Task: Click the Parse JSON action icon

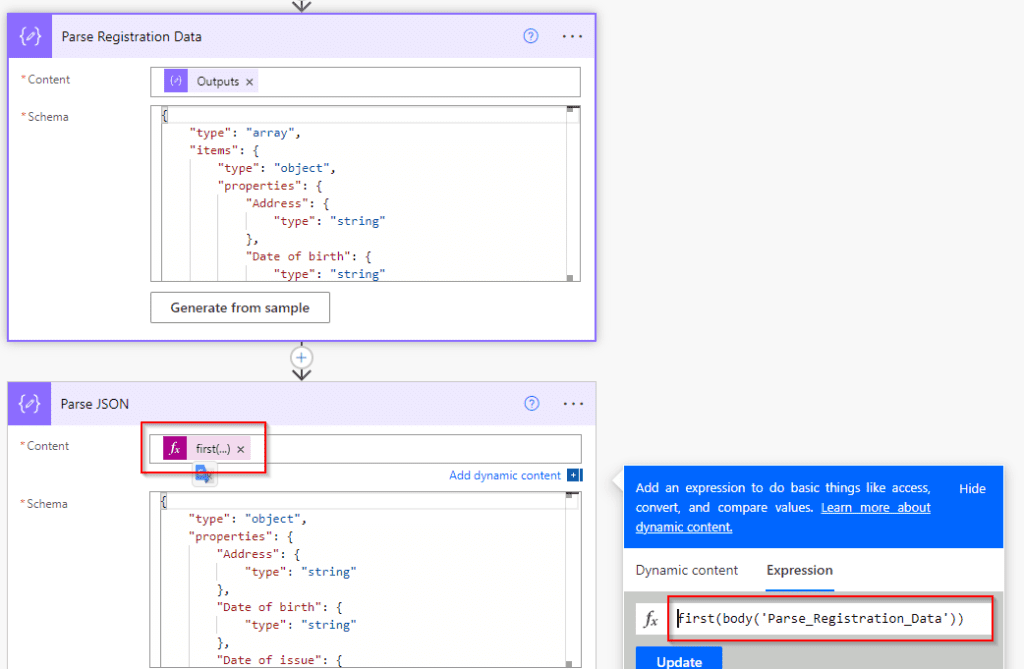Action: (x=29, y=403)
